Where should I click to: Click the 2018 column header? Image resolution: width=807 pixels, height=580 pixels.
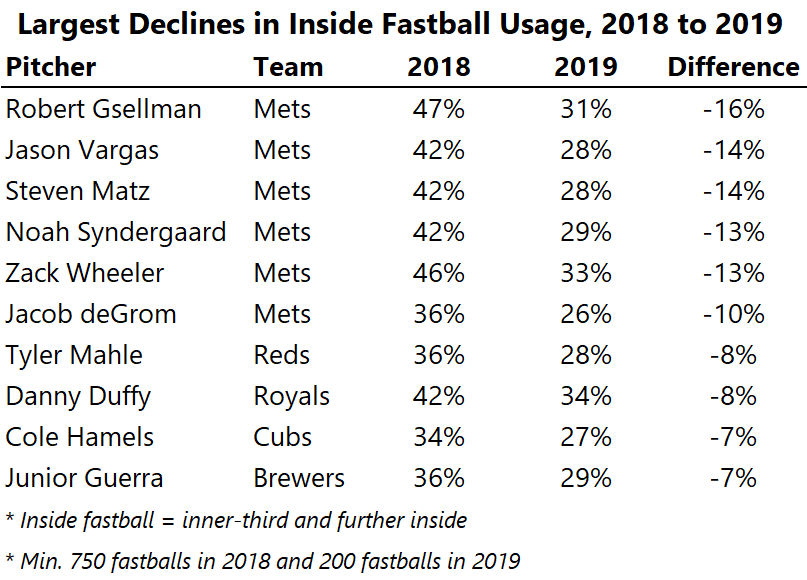click(x=438, y=67)
